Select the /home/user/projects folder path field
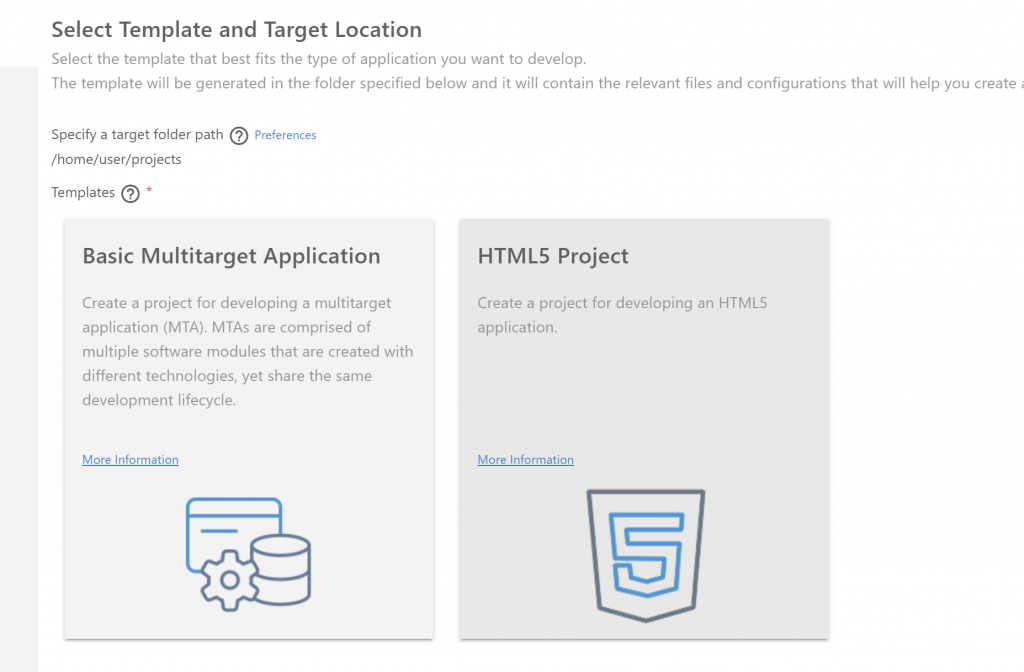The image size is (1024, 672). pyautogui.click(x=116, y=159)
